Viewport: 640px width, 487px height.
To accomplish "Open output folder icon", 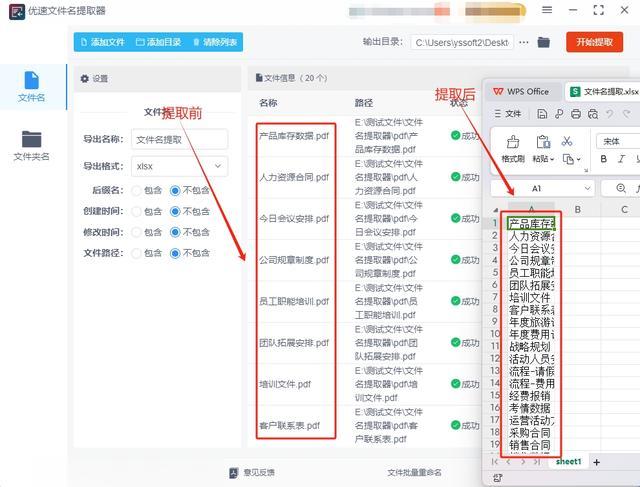I will [x=543, y=42].
